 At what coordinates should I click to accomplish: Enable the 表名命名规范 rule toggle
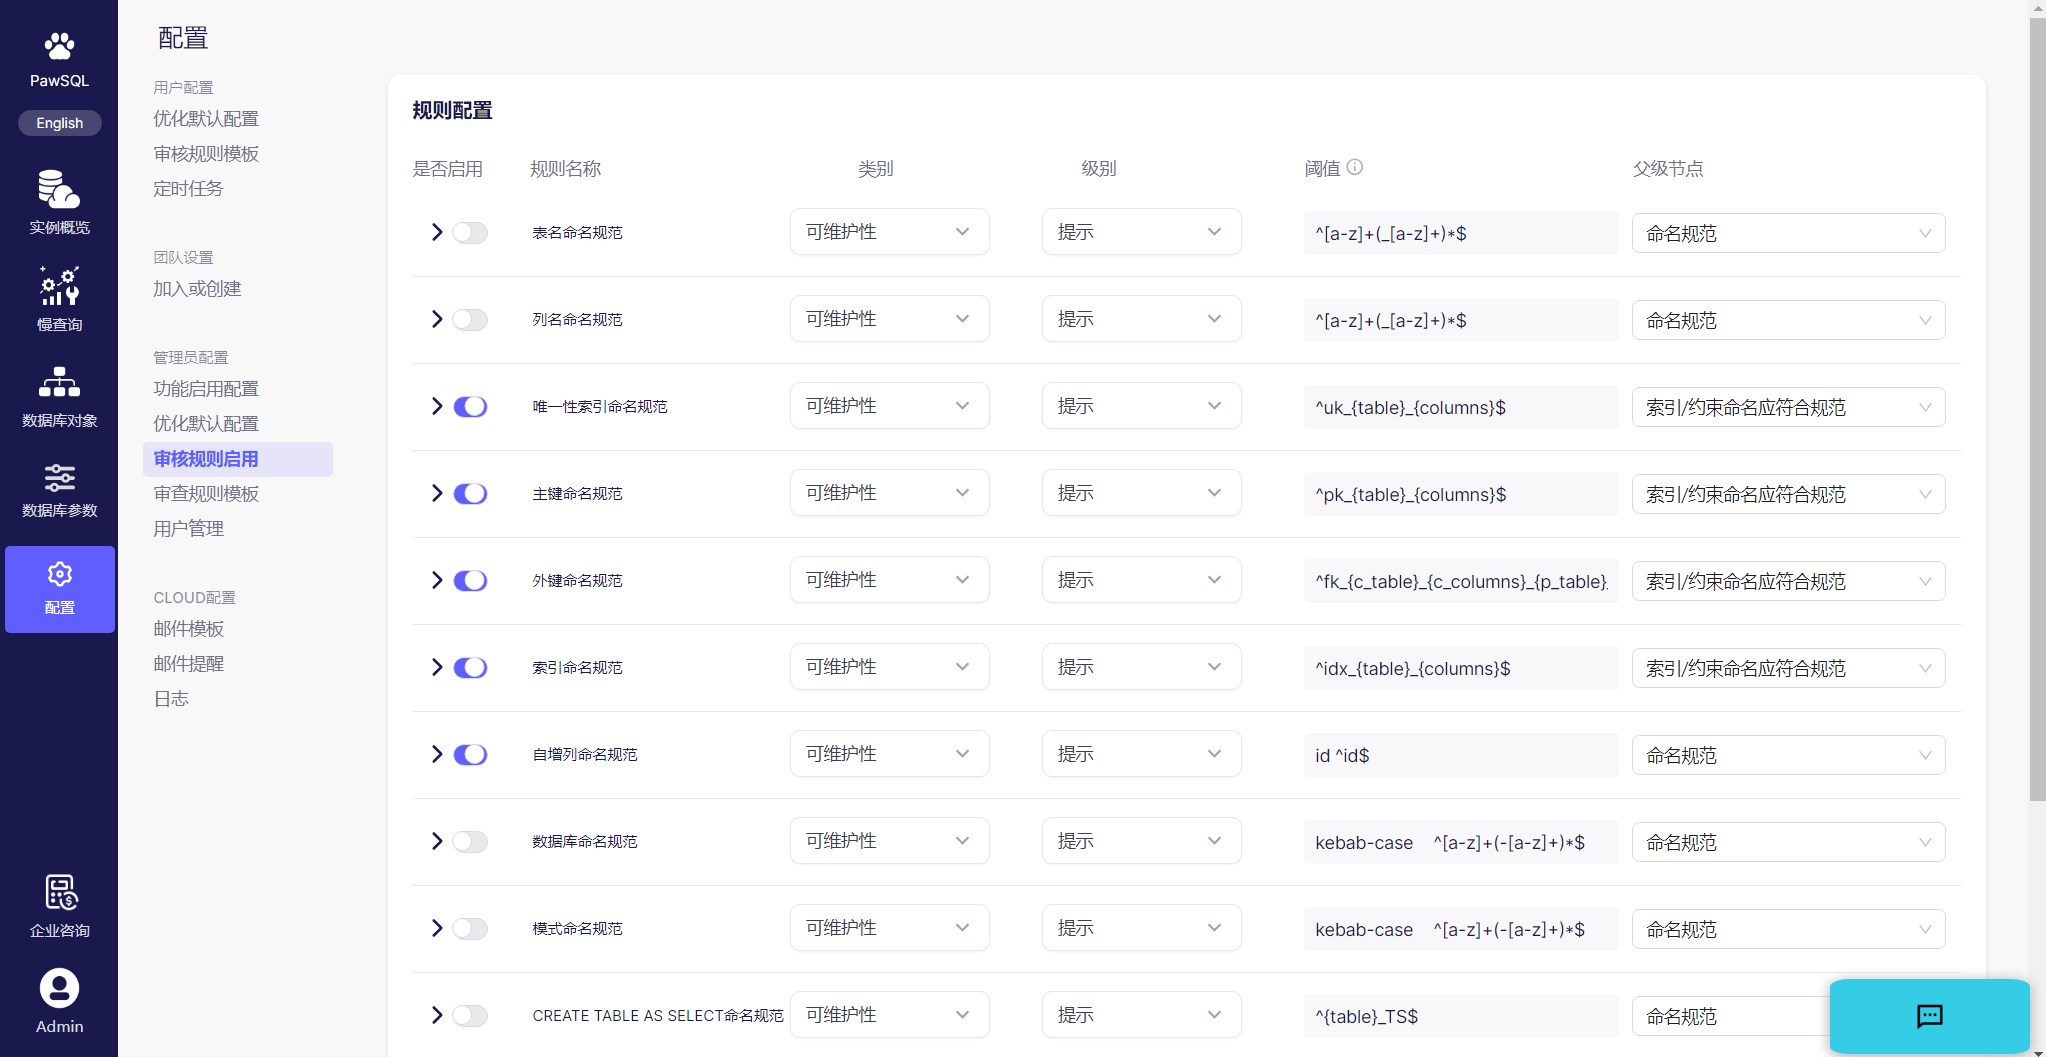(470, 233)
